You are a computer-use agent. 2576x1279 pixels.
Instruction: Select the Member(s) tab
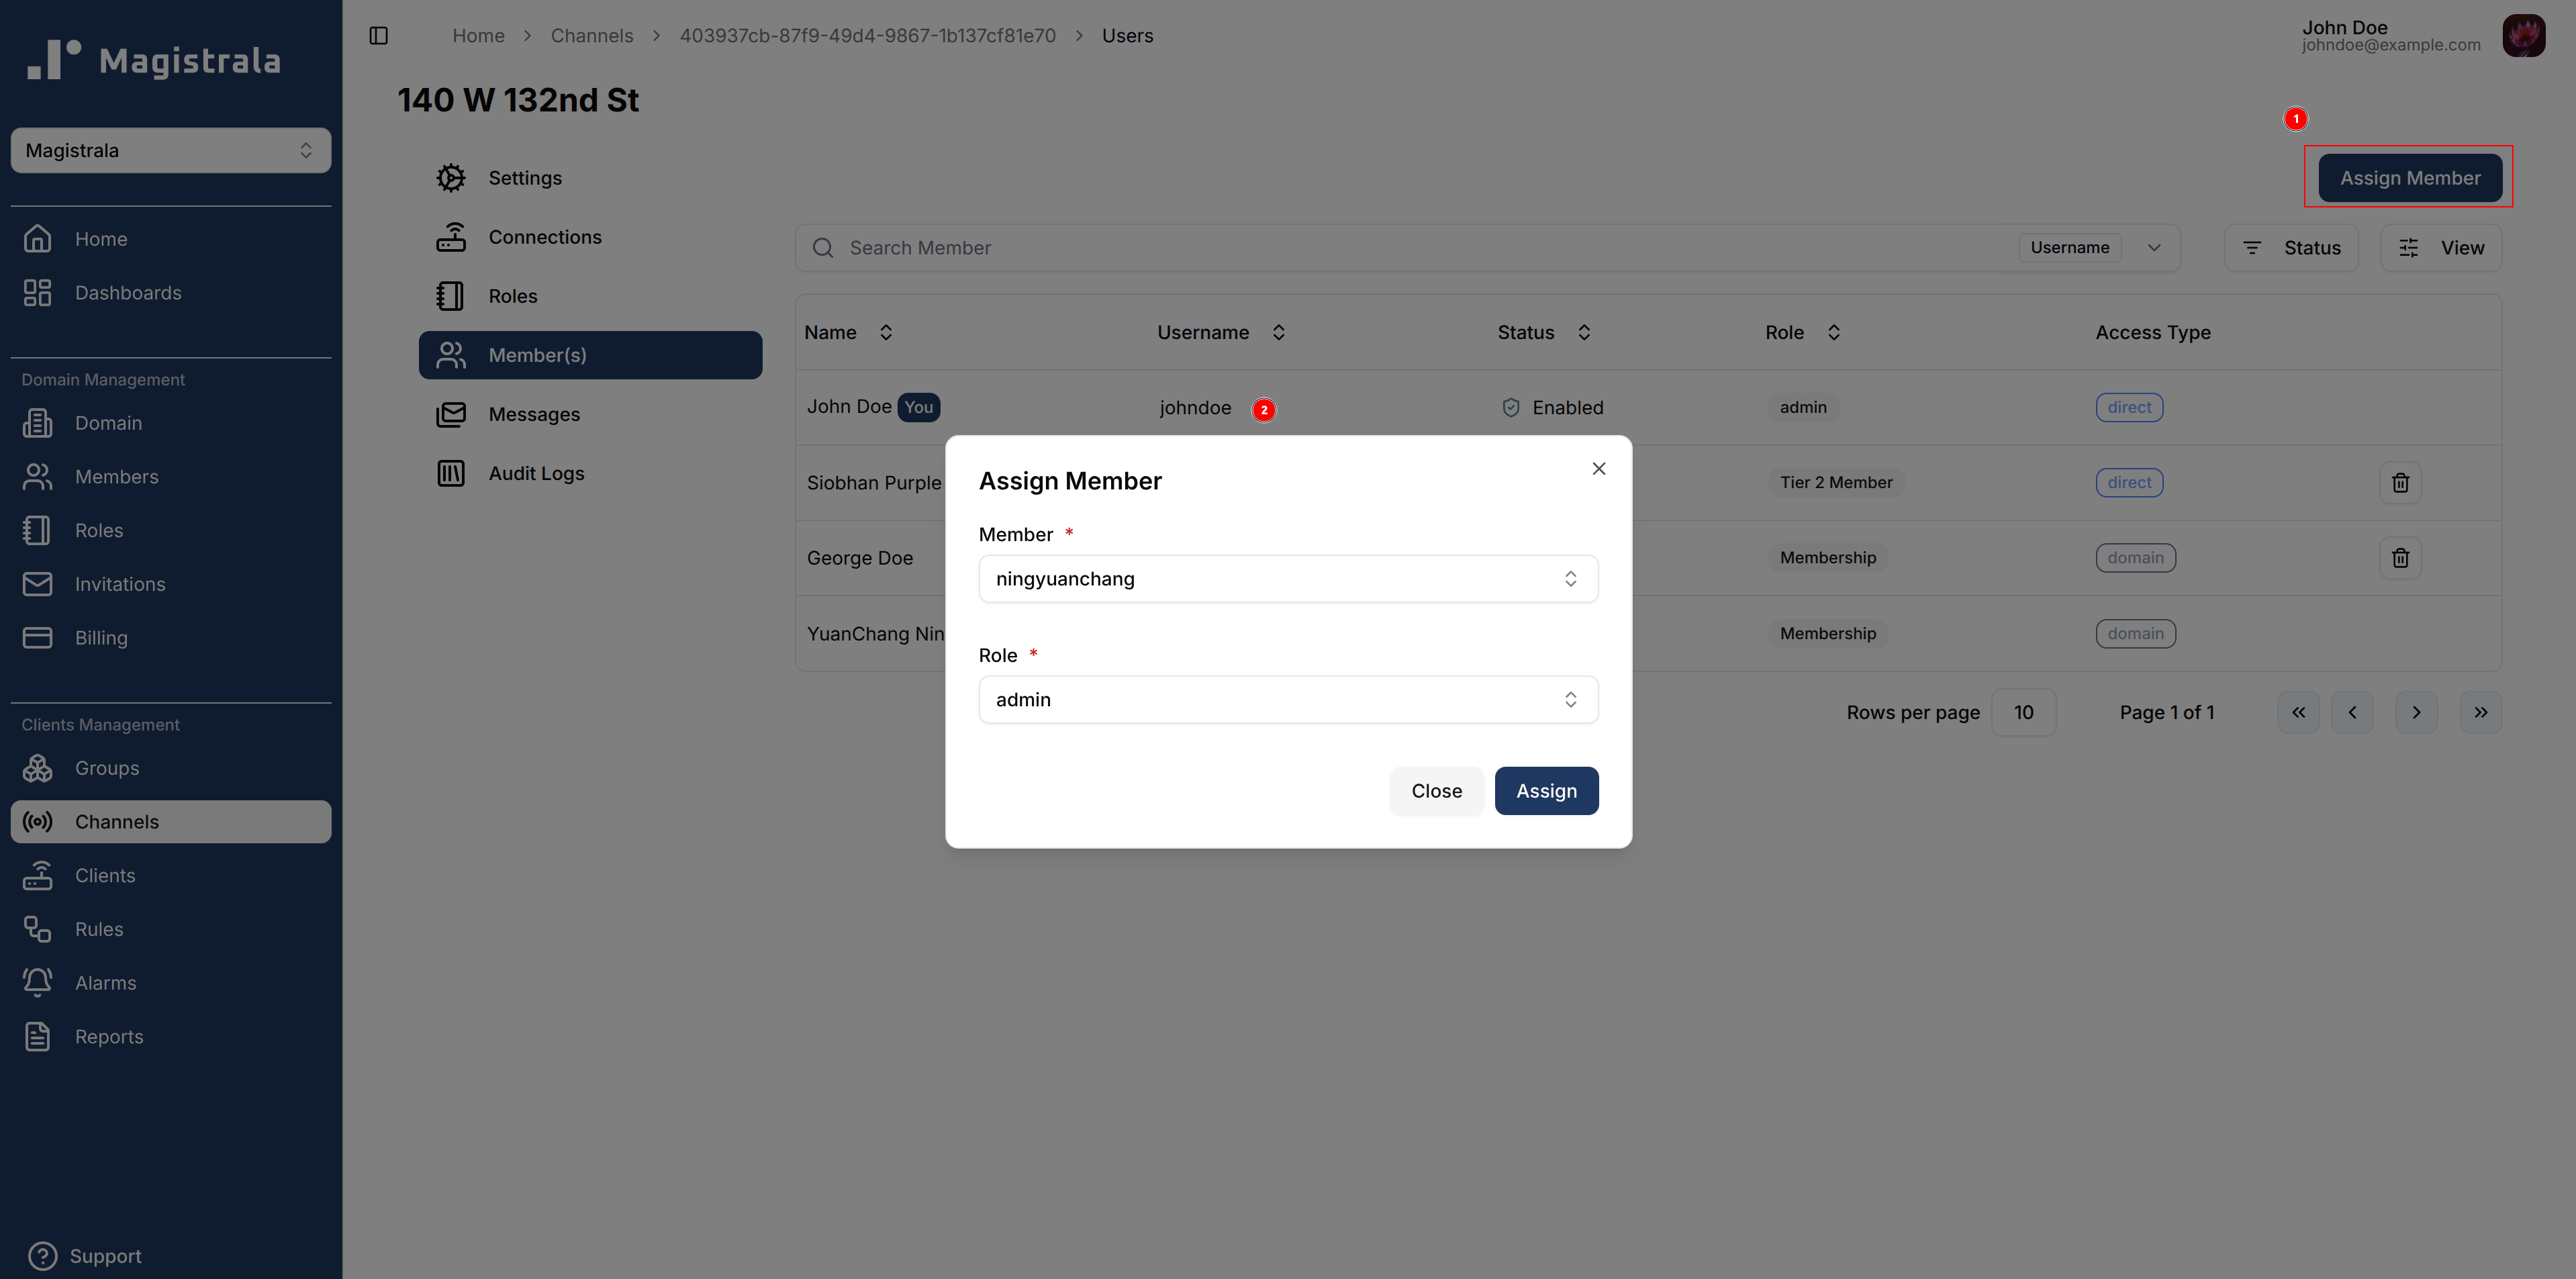[590, 355]
